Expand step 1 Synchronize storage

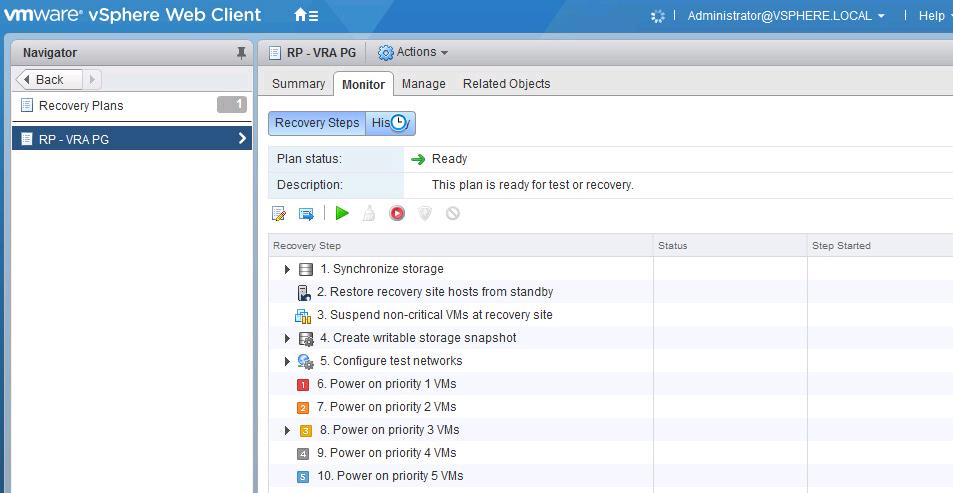tap(287, 269)
